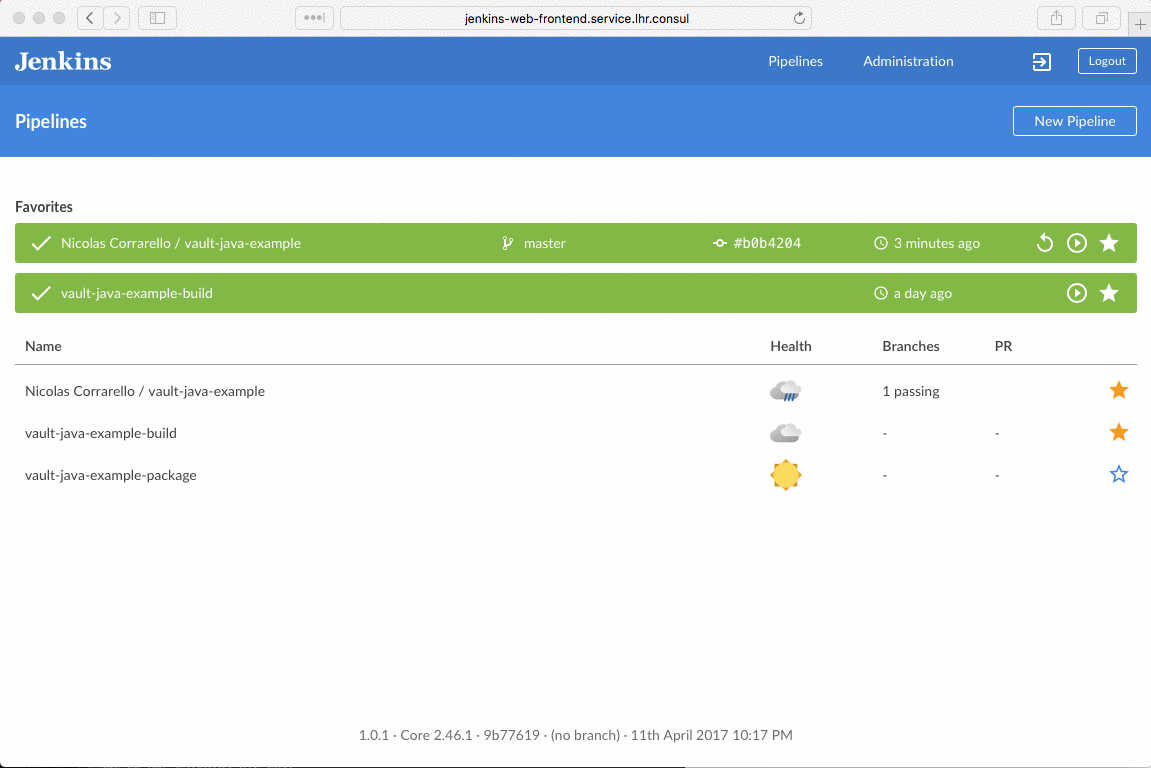
Task: Click the exit-to-classic arrow icon
Action: pos(1041,62)
